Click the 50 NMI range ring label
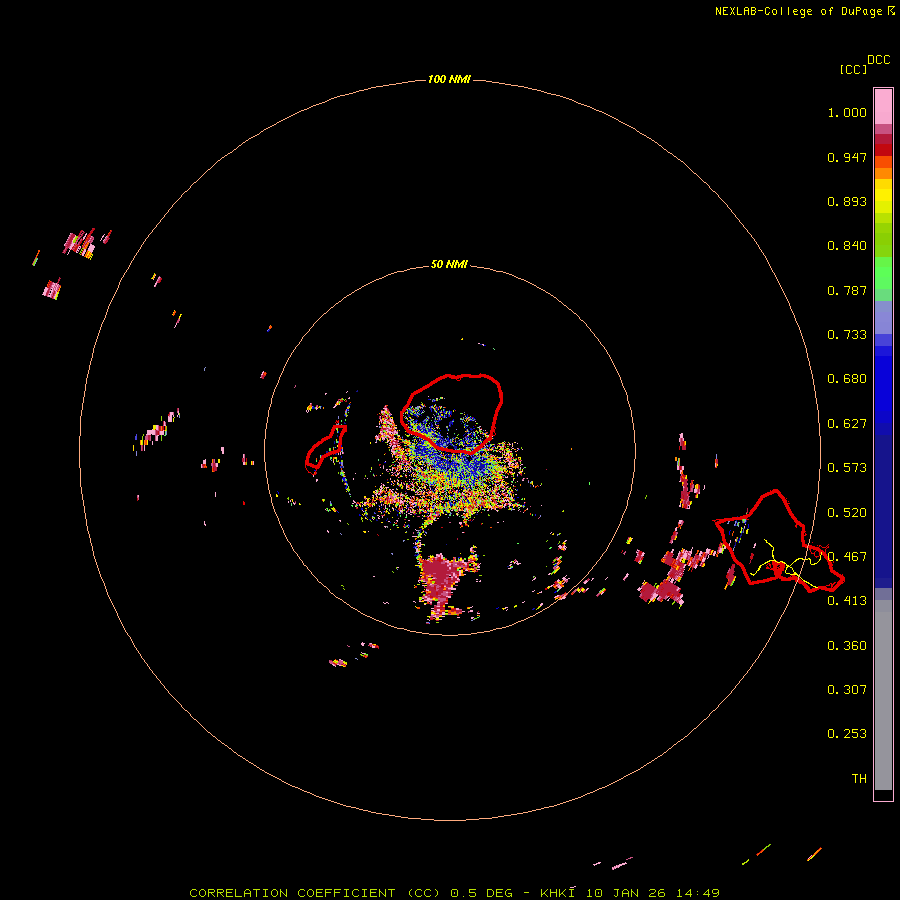Screen dimensions: 900x900 click(x=449, y=264)
